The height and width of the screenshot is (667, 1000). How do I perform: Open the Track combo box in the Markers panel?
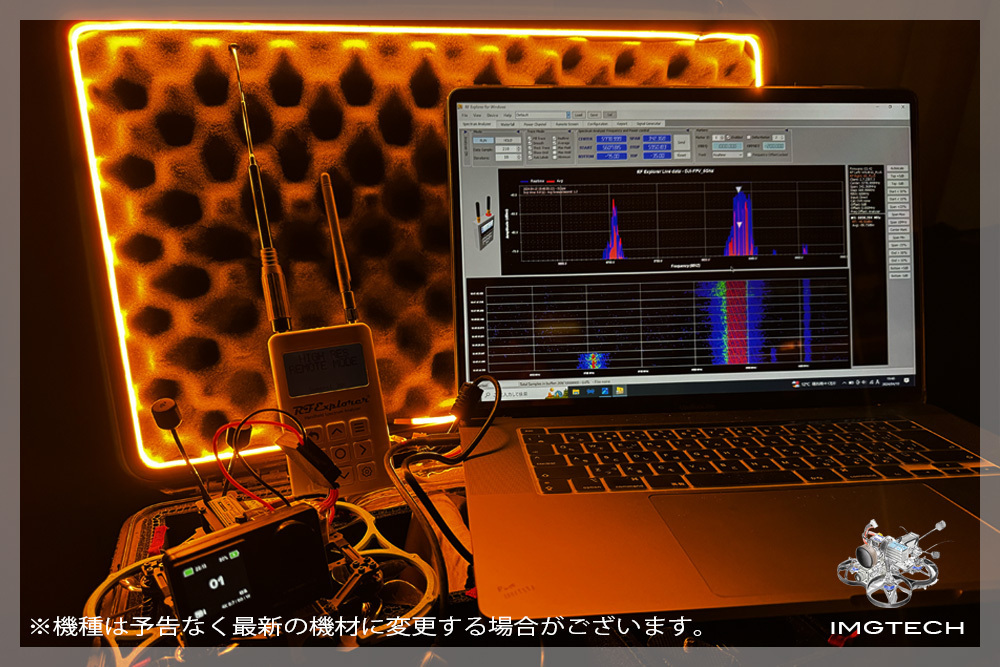pos(726,155)
